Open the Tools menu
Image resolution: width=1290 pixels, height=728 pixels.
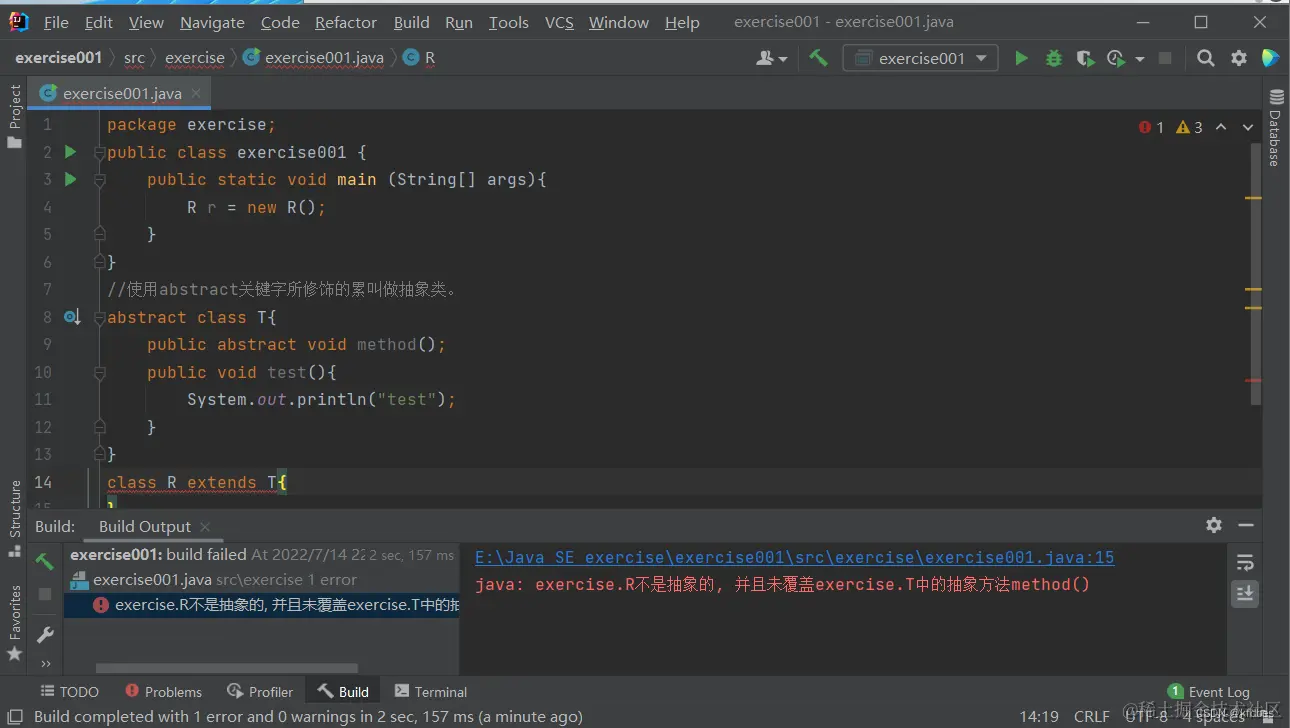coord(508,22)
